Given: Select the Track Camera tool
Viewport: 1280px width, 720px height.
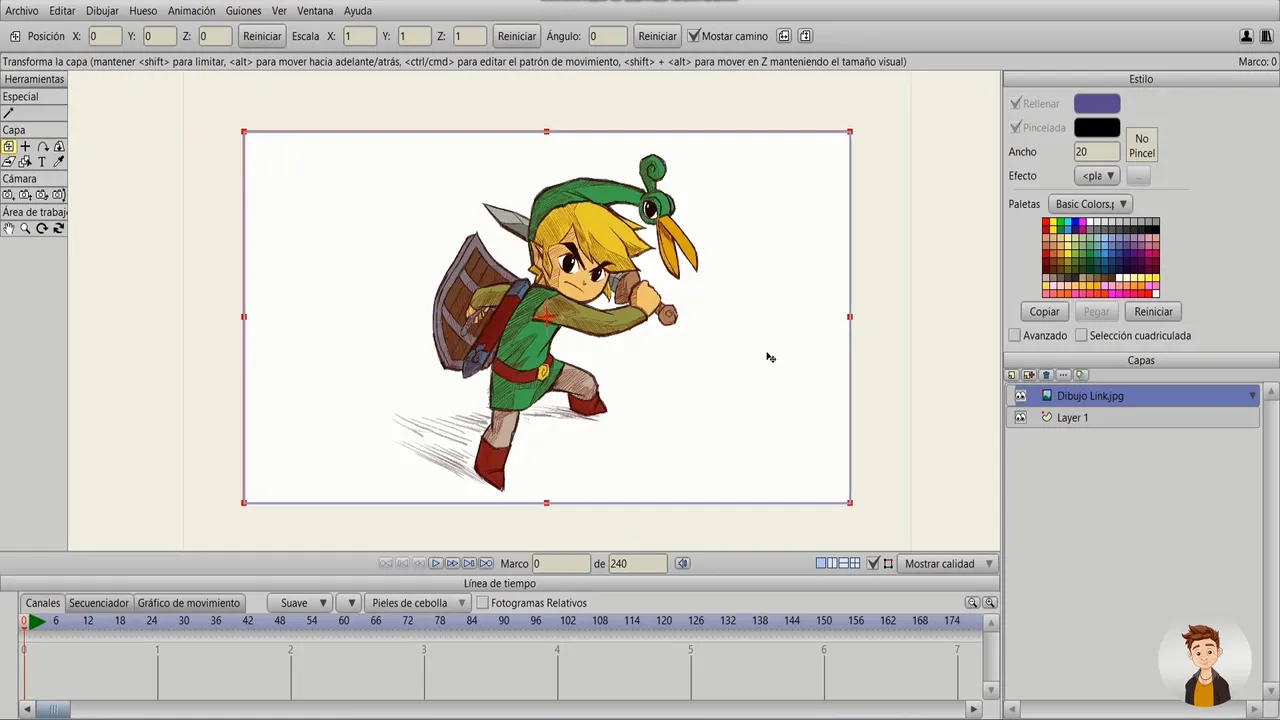Looking at the screenshot, I should pos(8,195).
